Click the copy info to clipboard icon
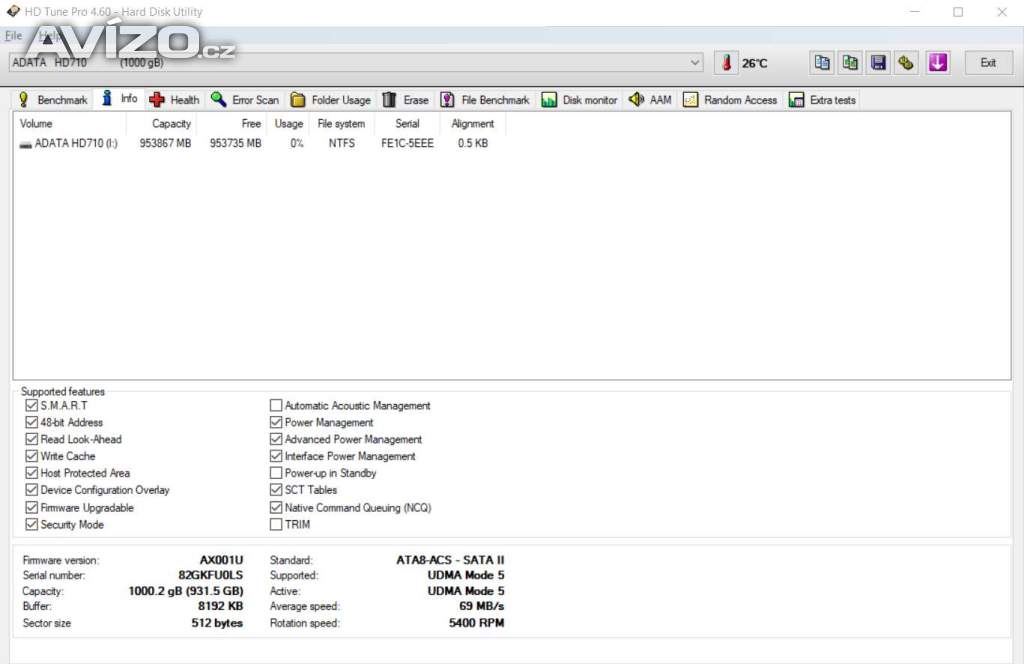The height and width of the screenshot is (664, 1024). click(822, 63)
